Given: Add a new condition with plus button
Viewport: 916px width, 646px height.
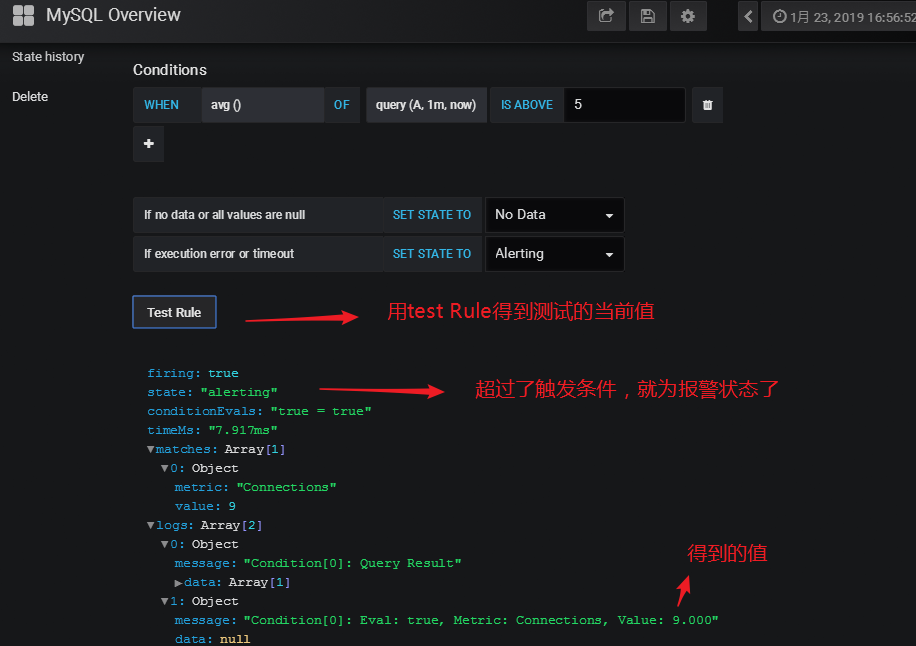Looking at the screenshot, I should [148, 144].
